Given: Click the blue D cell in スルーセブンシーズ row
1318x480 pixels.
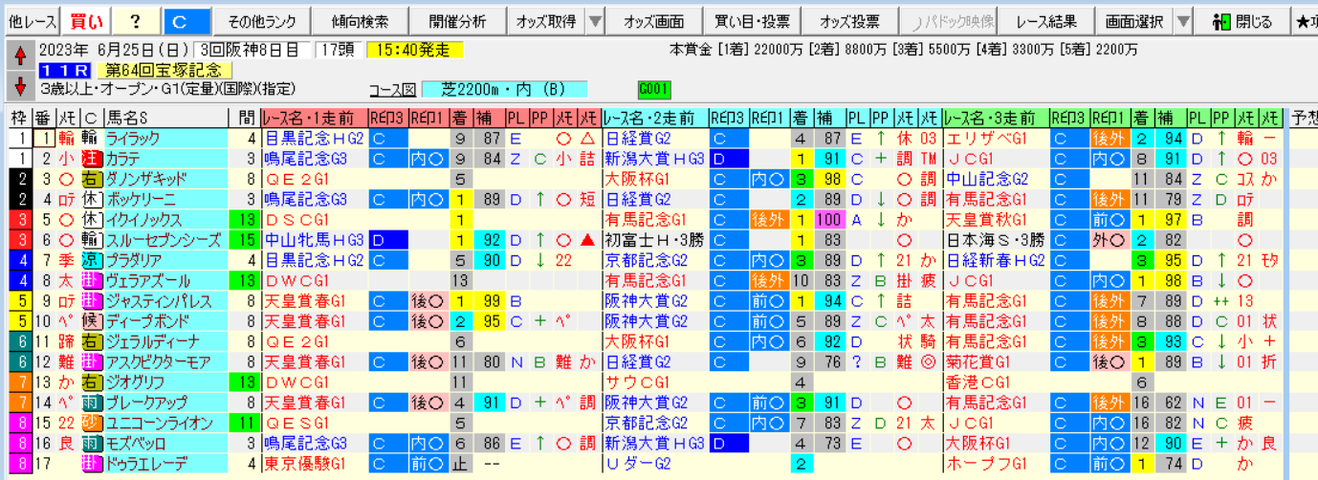Looking at the screenshot, I should pos(388,240).
